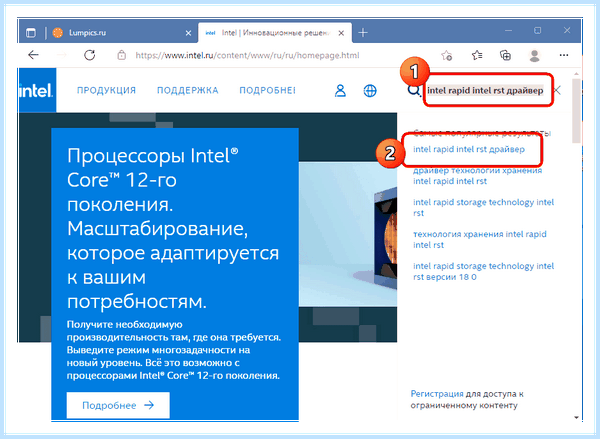Close the Intel tab
This screenshot has height=439, width=600.
click(x=341, y=33)
